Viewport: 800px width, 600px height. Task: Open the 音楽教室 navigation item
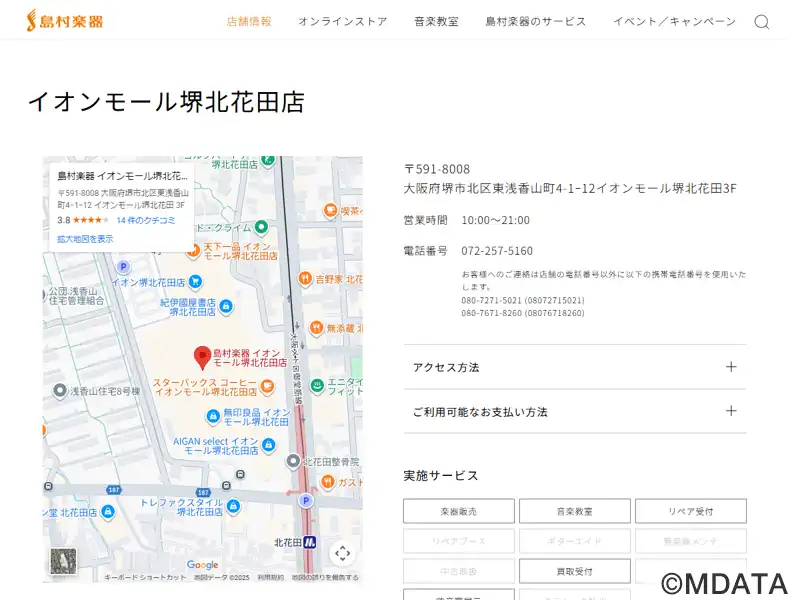pos(436,22)
